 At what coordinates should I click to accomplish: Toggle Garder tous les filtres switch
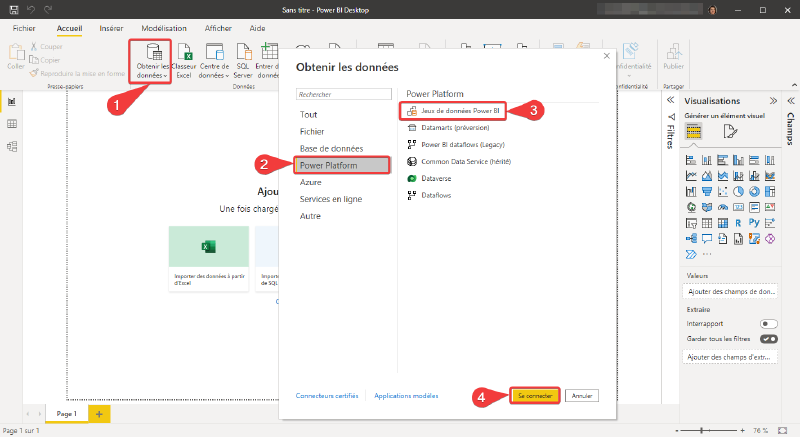pos(768,339)
